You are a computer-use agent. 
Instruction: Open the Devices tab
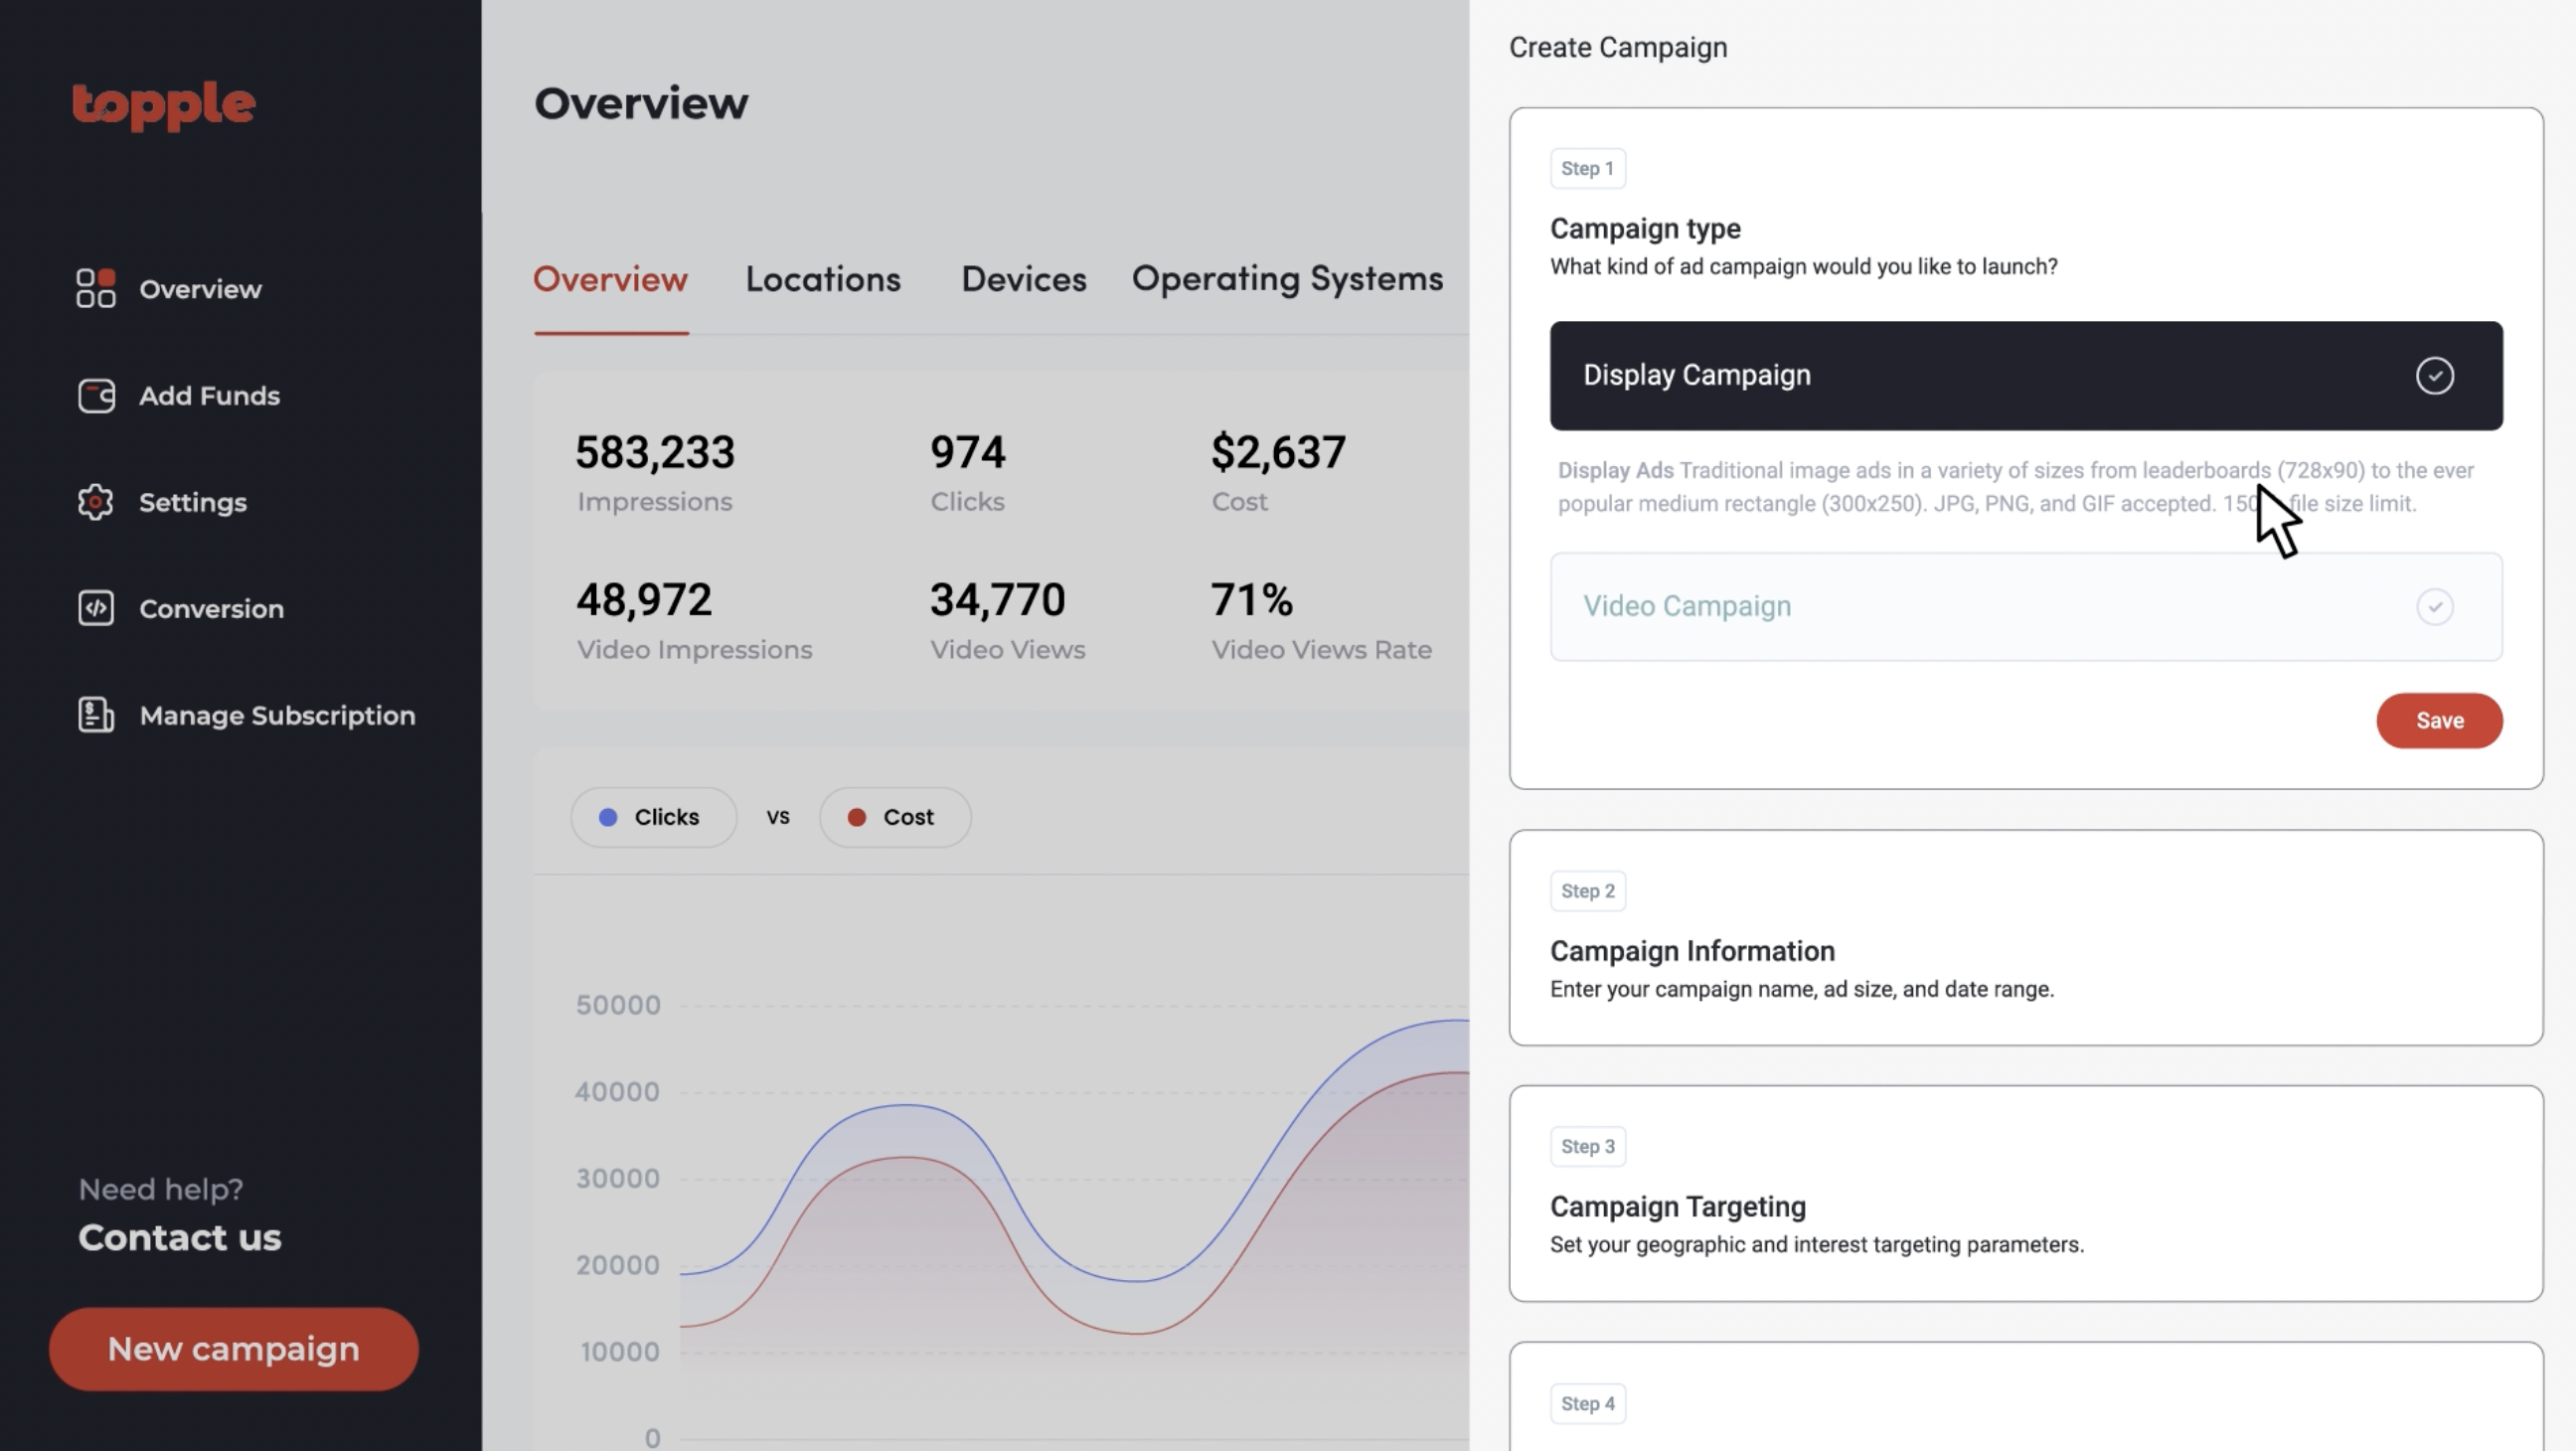1023,279
